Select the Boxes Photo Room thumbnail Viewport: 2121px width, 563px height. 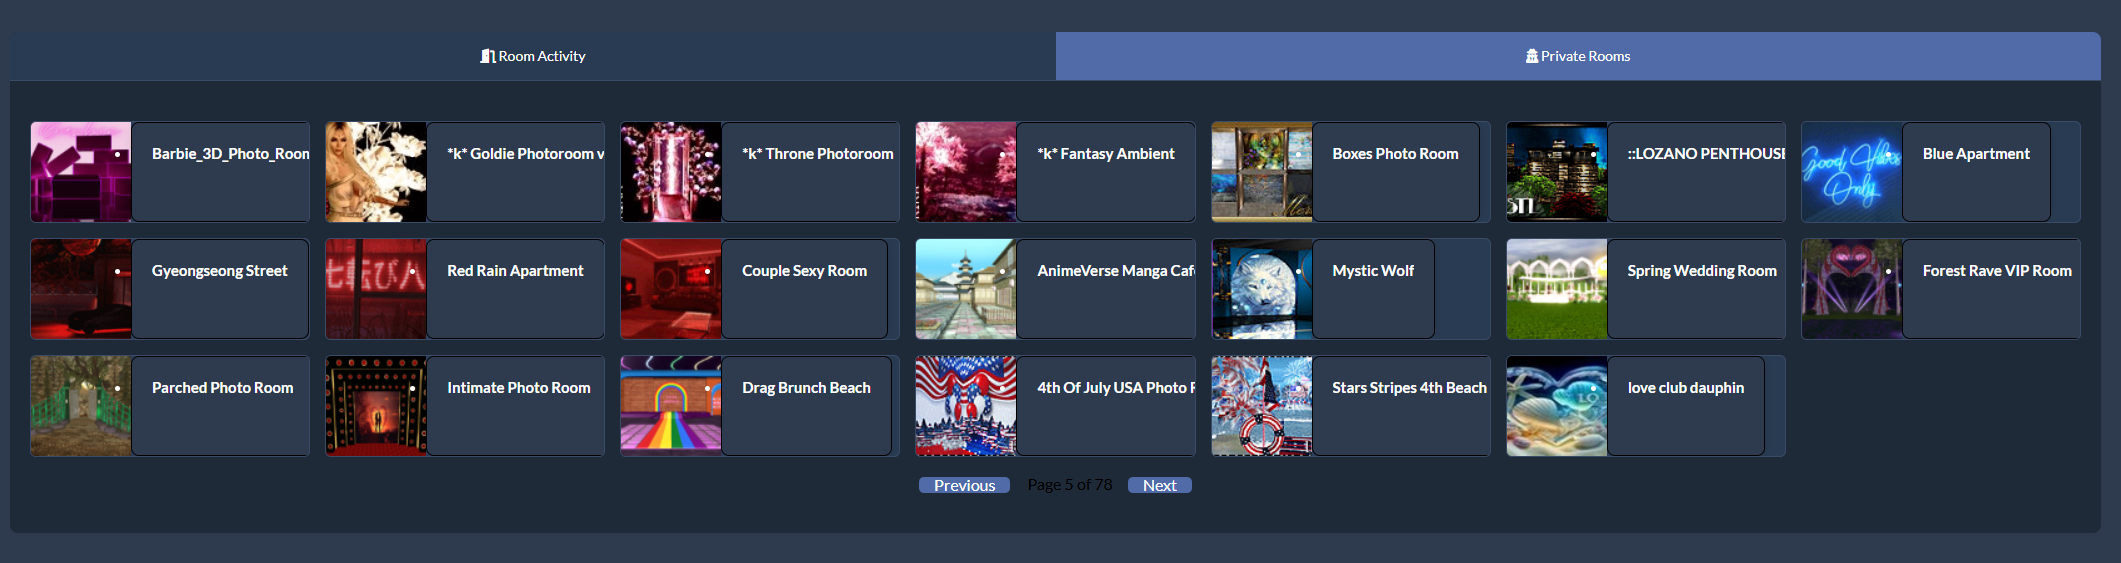coord(1261,172)
